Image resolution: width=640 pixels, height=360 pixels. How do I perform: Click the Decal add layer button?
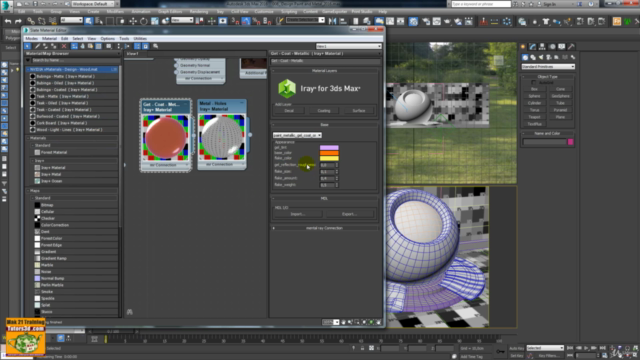[x=289, y=111]
